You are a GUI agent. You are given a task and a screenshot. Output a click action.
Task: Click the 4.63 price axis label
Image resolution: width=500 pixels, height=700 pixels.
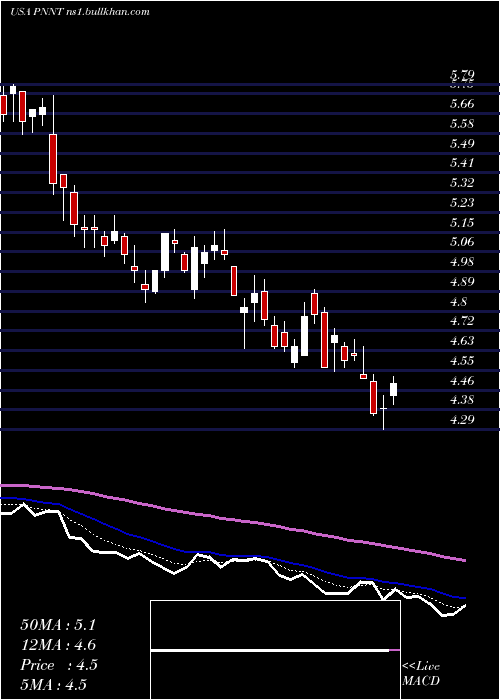(462, 341)
